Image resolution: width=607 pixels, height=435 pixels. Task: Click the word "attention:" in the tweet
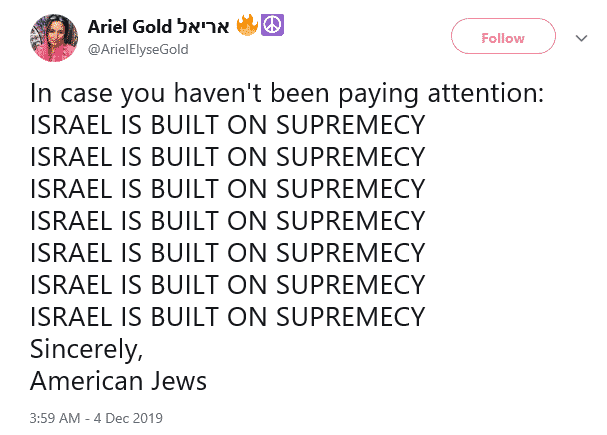(485, 94)
